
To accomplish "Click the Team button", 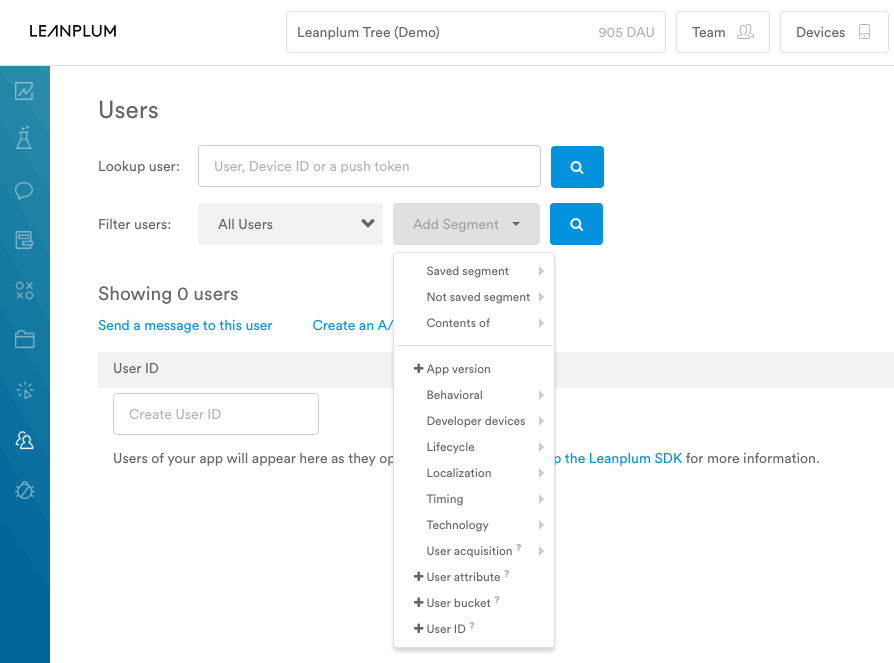I will pos(722,32).
